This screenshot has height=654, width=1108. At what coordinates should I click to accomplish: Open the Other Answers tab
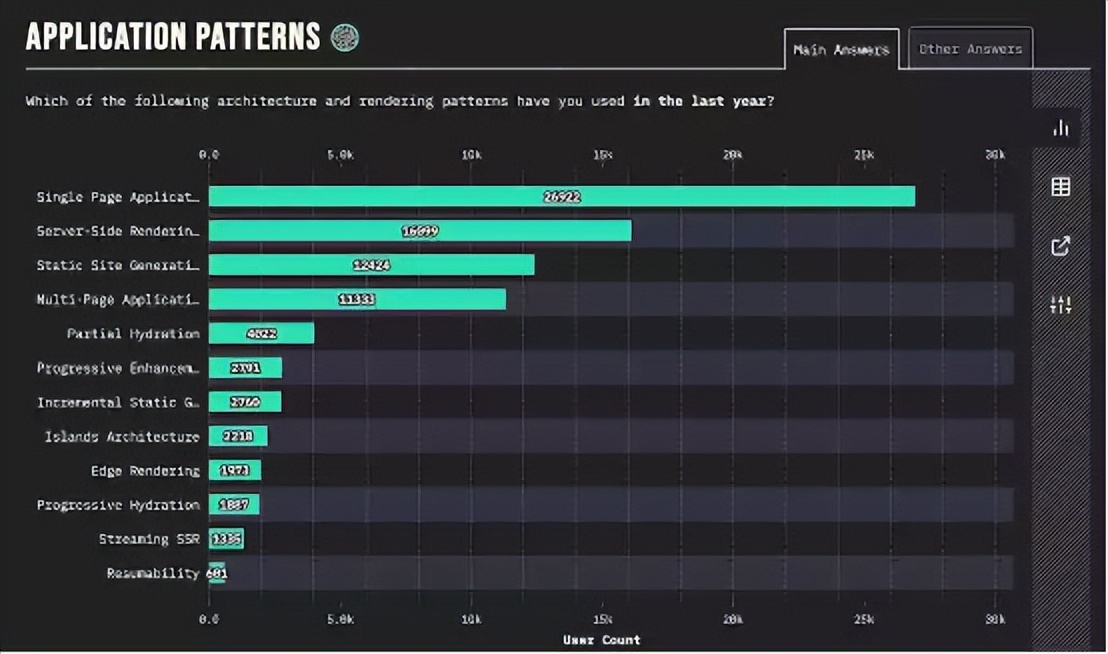(970, 48)
